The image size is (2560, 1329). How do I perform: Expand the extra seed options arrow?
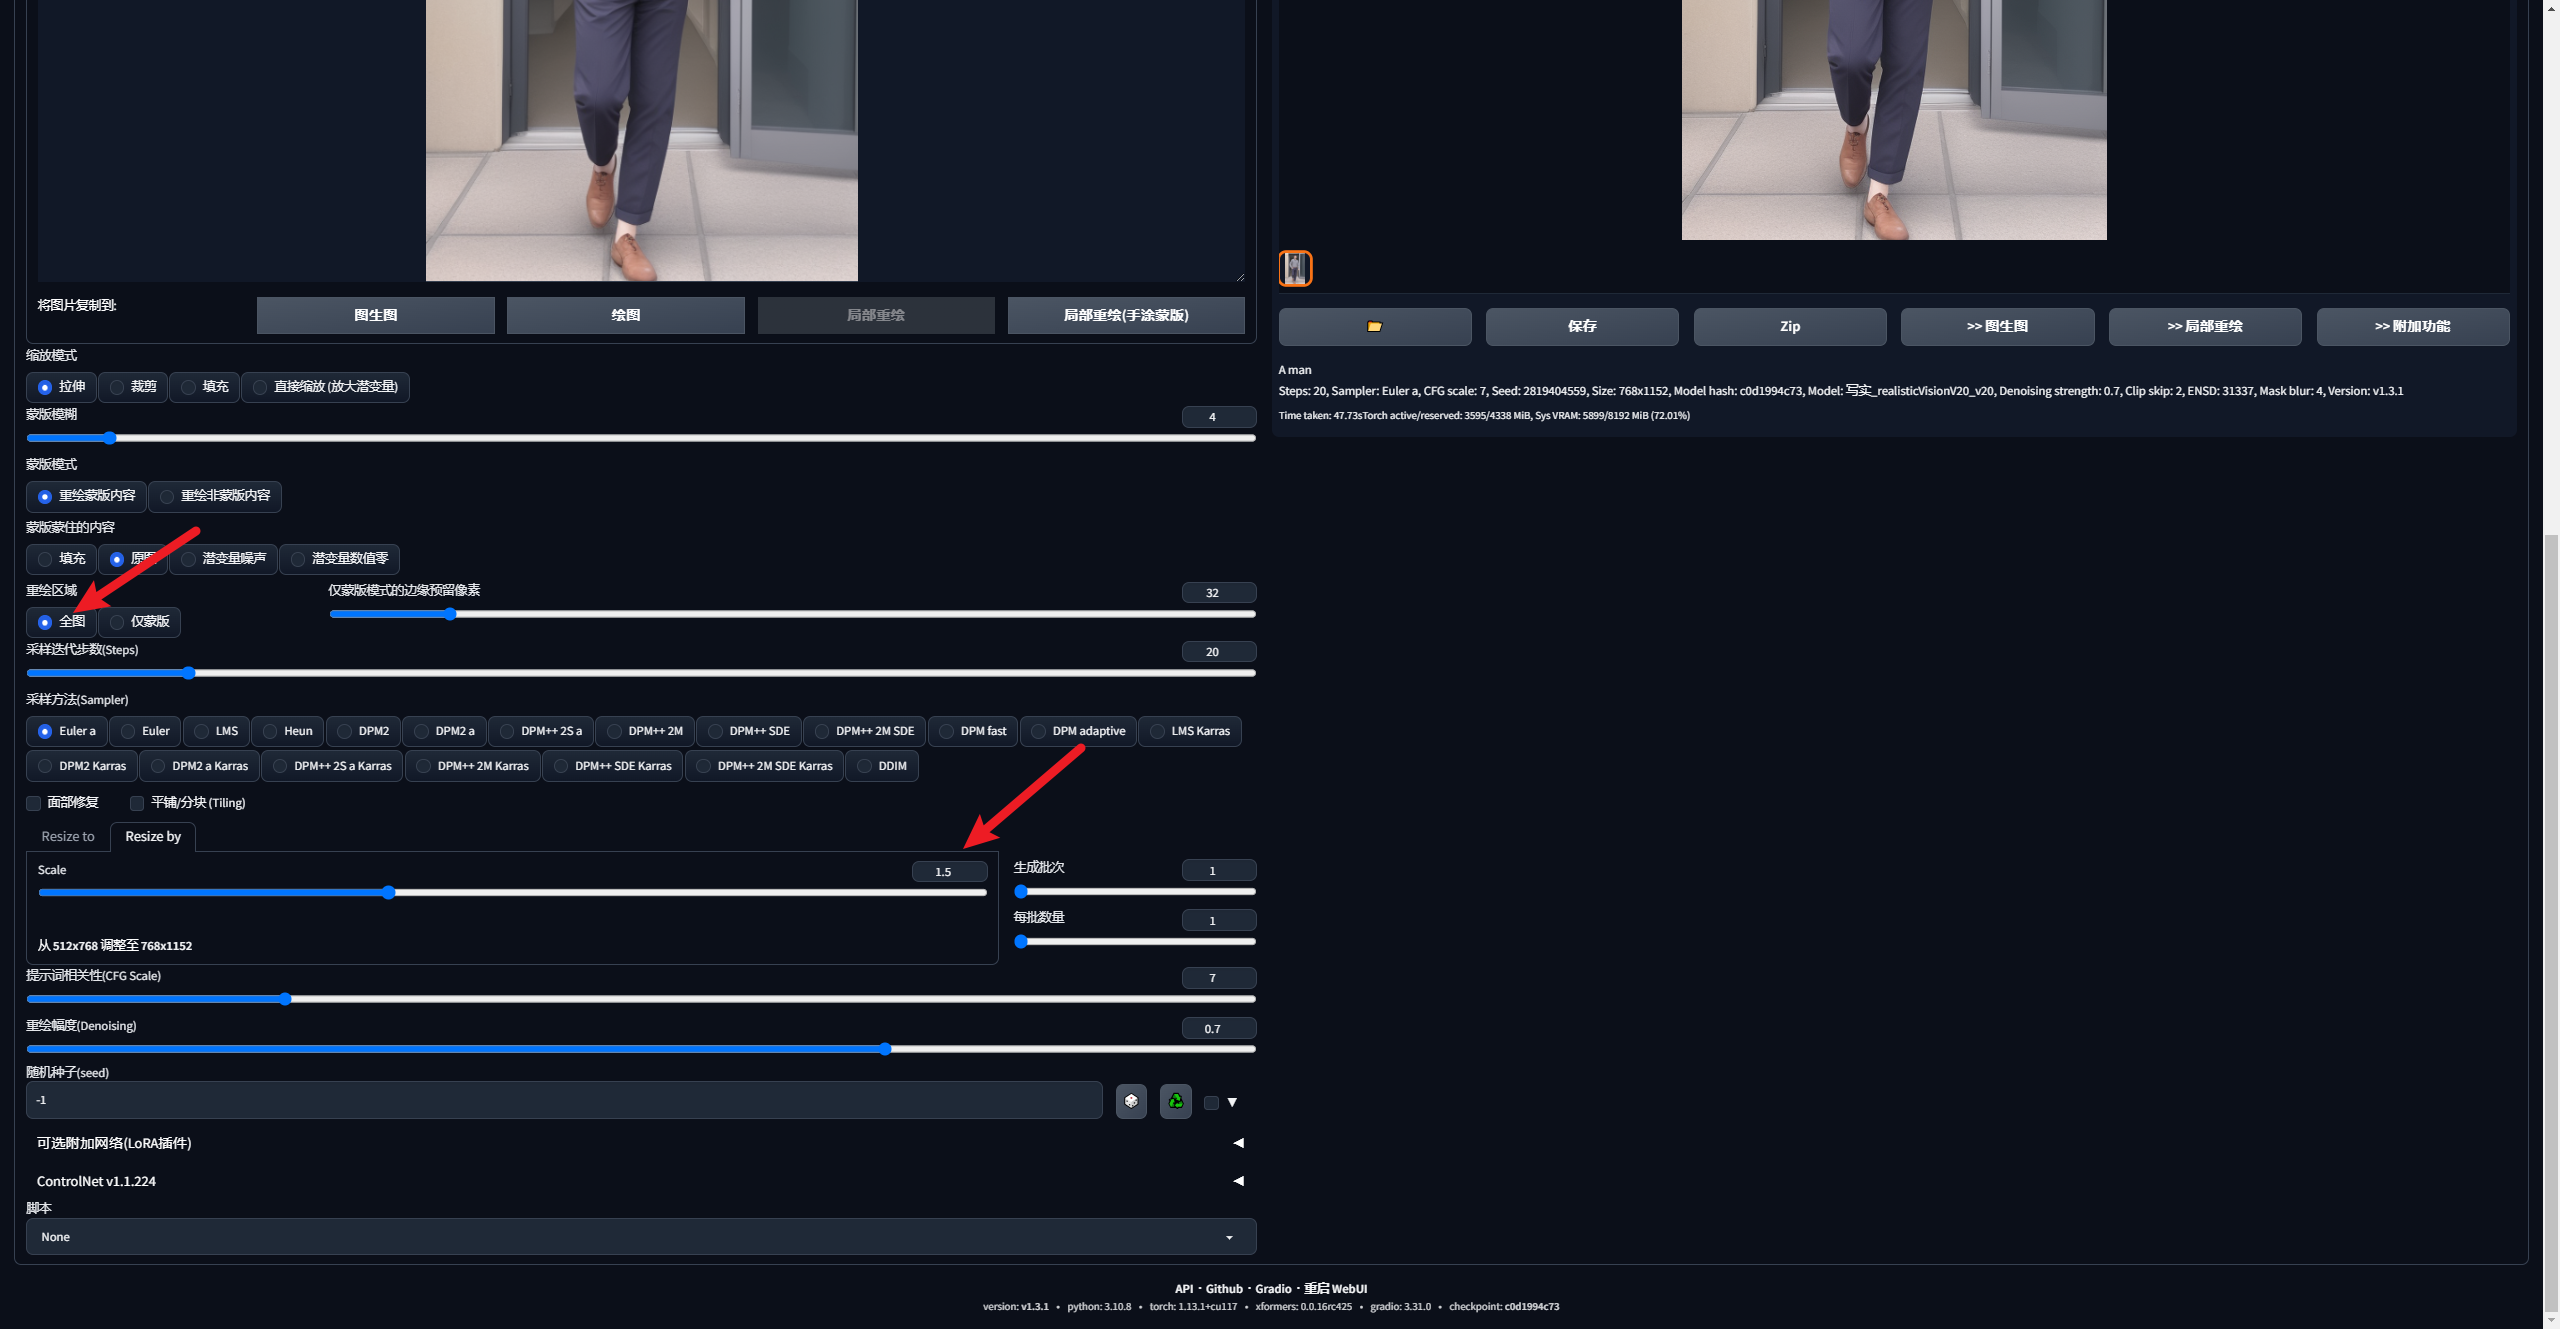coord(1233,1102)
